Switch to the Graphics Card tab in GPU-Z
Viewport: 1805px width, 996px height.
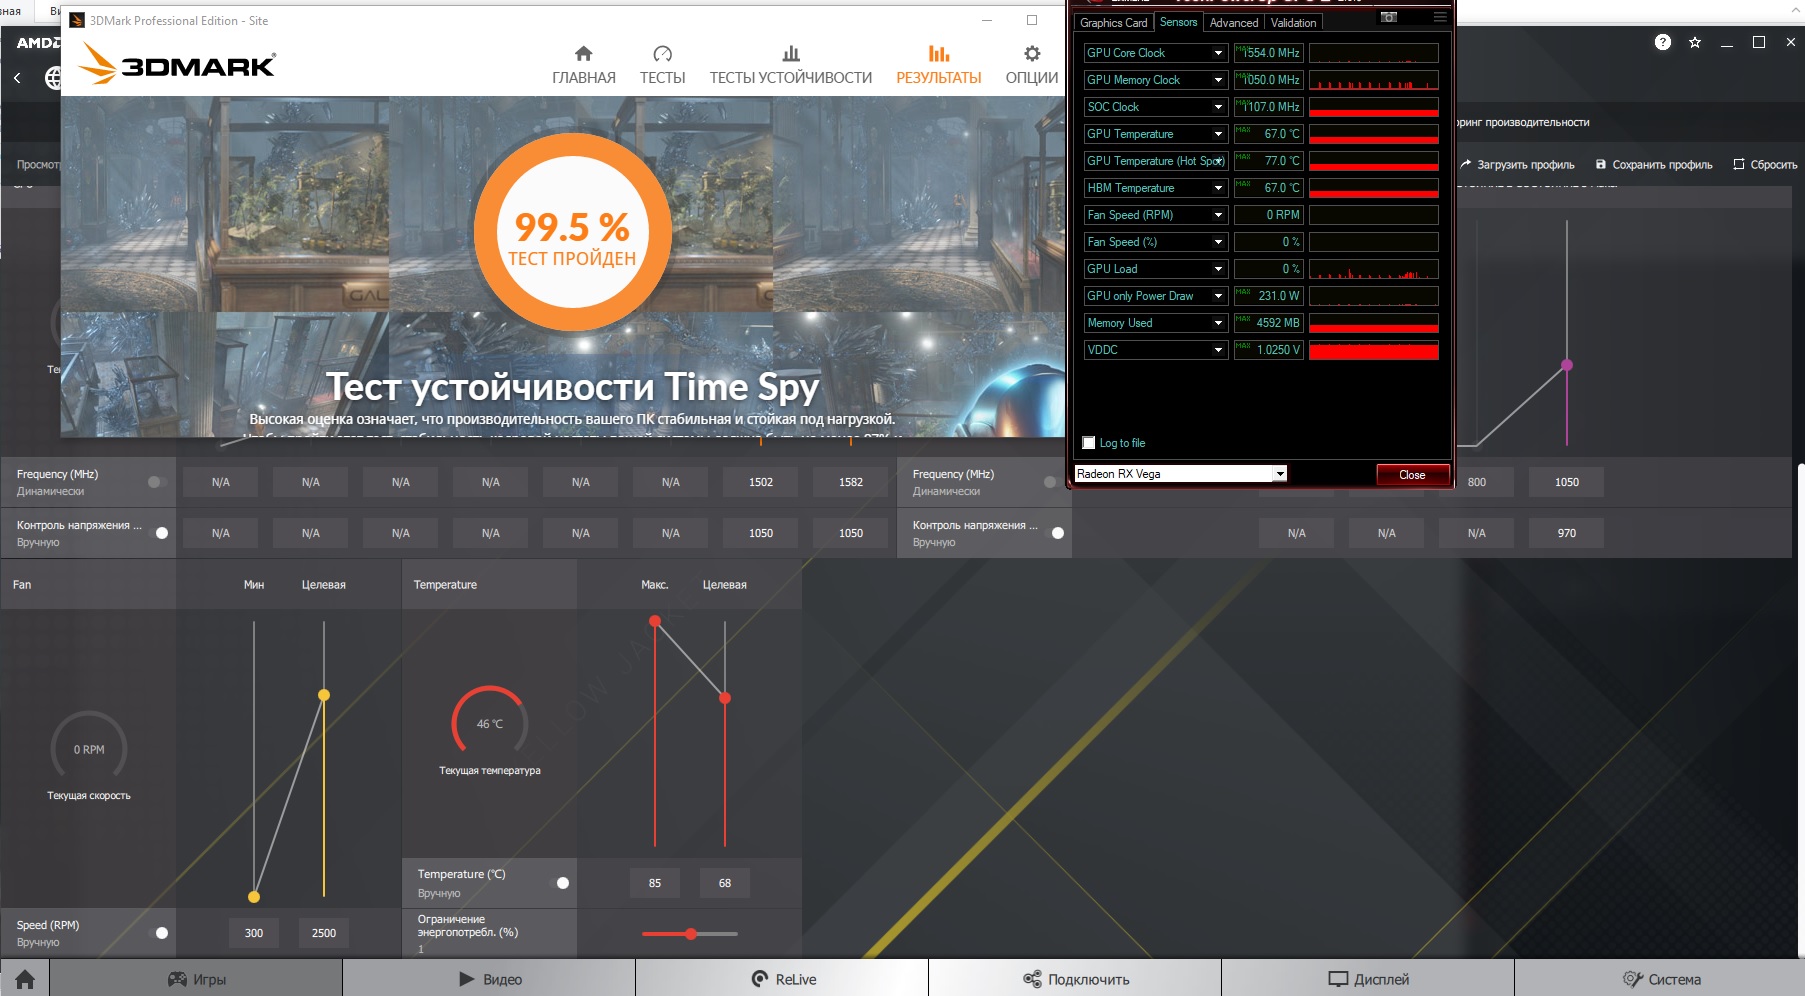[x=1114, y=22]
